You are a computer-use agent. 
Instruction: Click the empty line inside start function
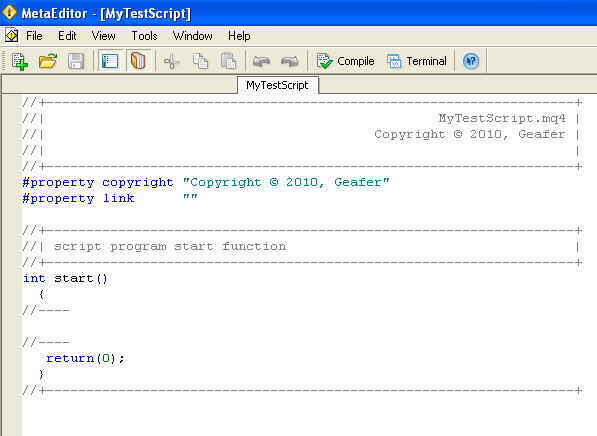302,326
